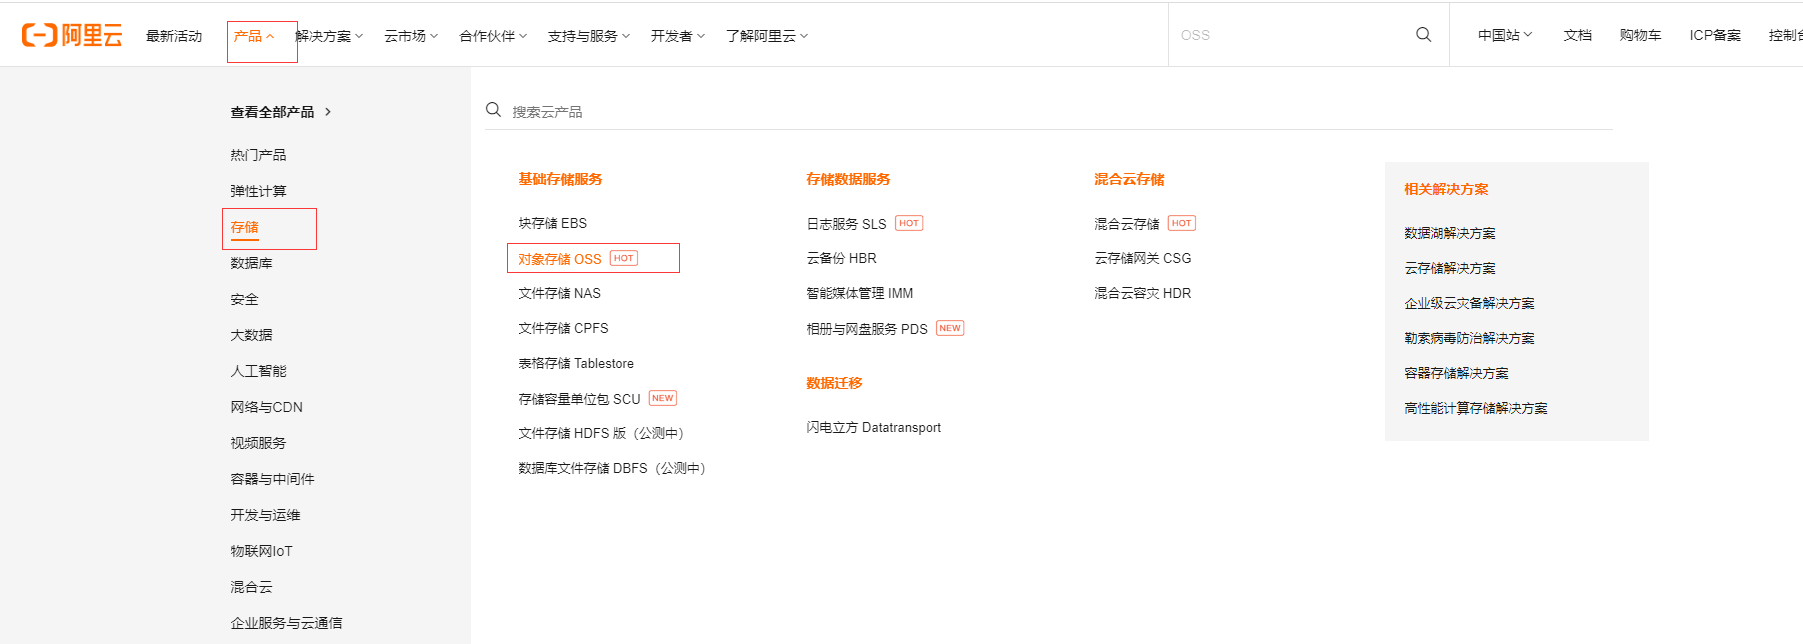Image resolution: width=1803 pixels, height=644 pixels.
Task: Open the 合作伙伴 dropdown
Action: [493, 36]
